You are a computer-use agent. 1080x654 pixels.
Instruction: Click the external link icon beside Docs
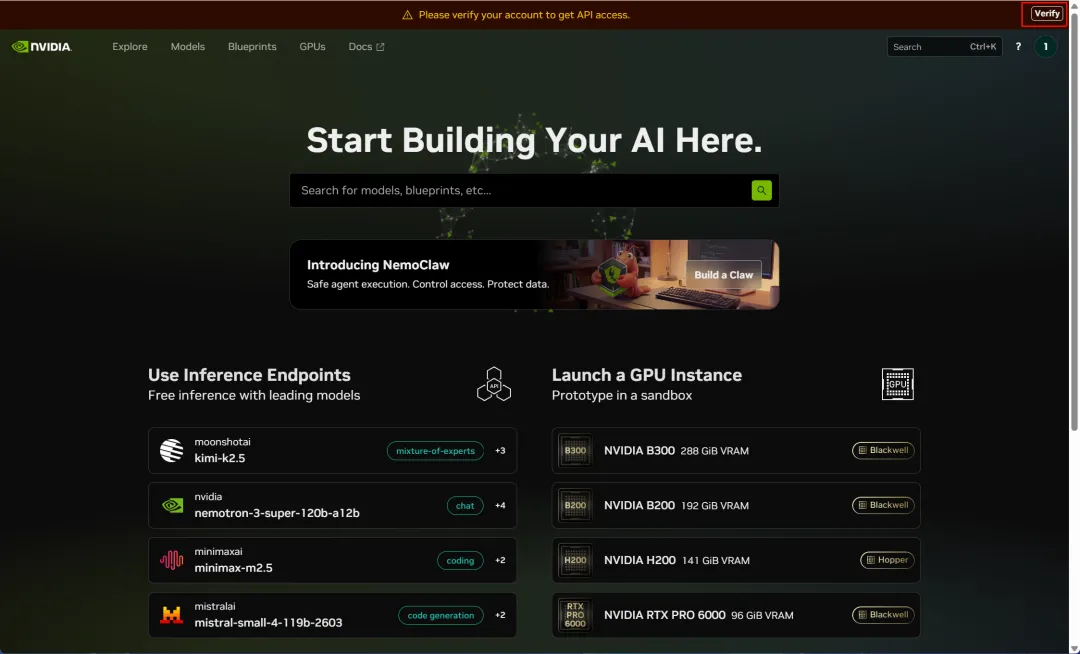coord(380,47)
